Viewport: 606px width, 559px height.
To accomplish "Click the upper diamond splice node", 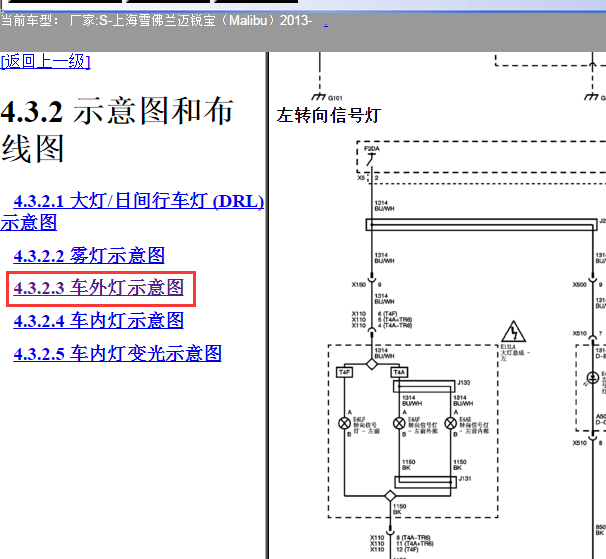I will pos(372,364).
